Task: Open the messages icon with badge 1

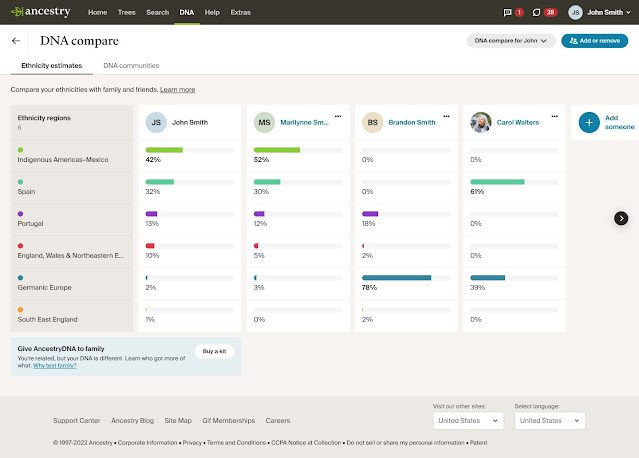Action: tap(507, 13)
